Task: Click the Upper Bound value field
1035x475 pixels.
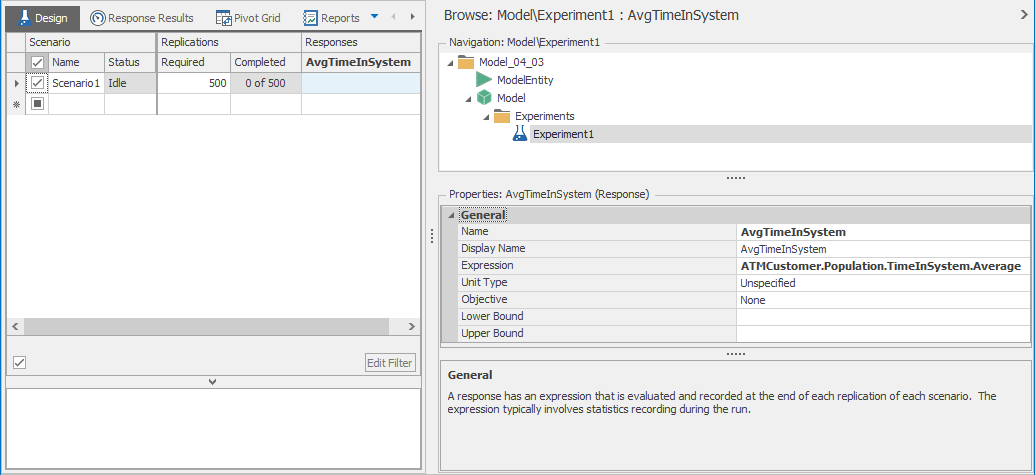Action: tap(883, 333)
